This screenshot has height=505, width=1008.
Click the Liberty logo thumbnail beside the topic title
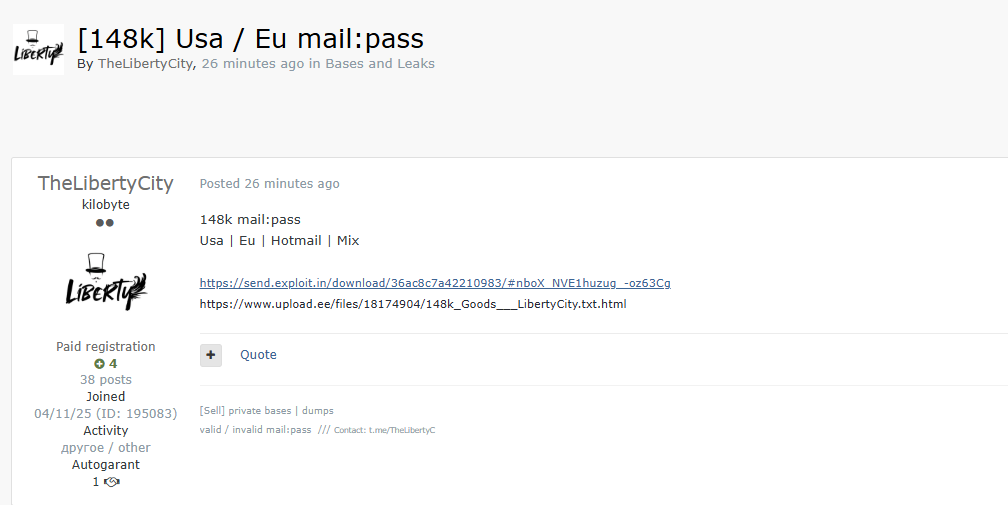click(x=38, y=49)
